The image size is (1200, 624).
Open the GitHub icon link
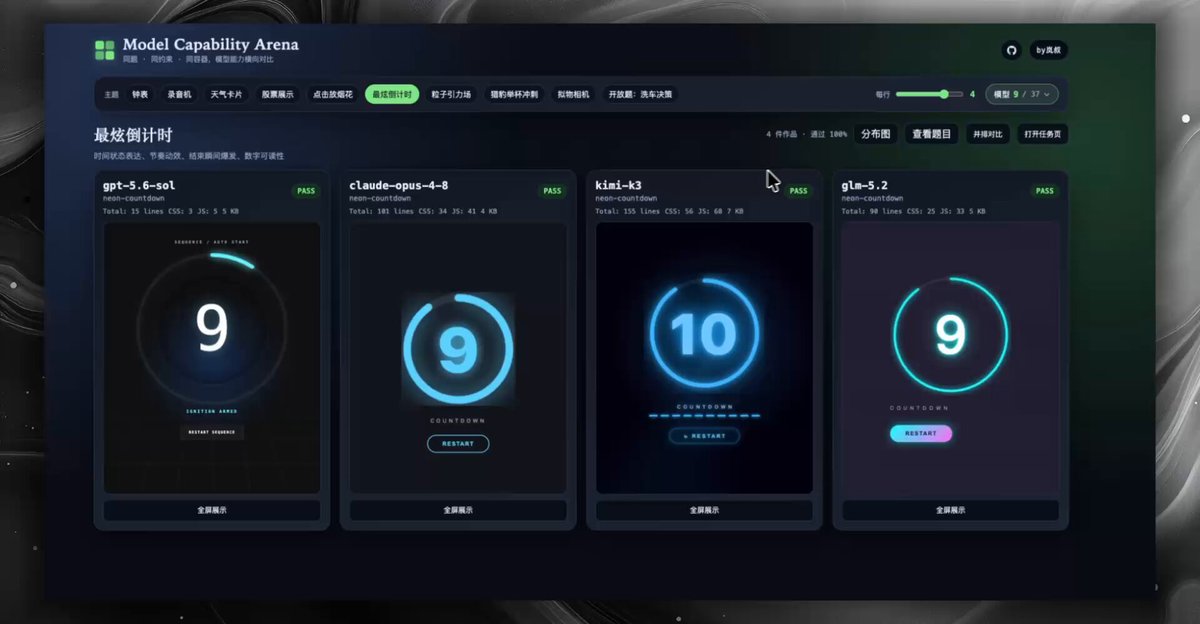(x=1011, y=50)
